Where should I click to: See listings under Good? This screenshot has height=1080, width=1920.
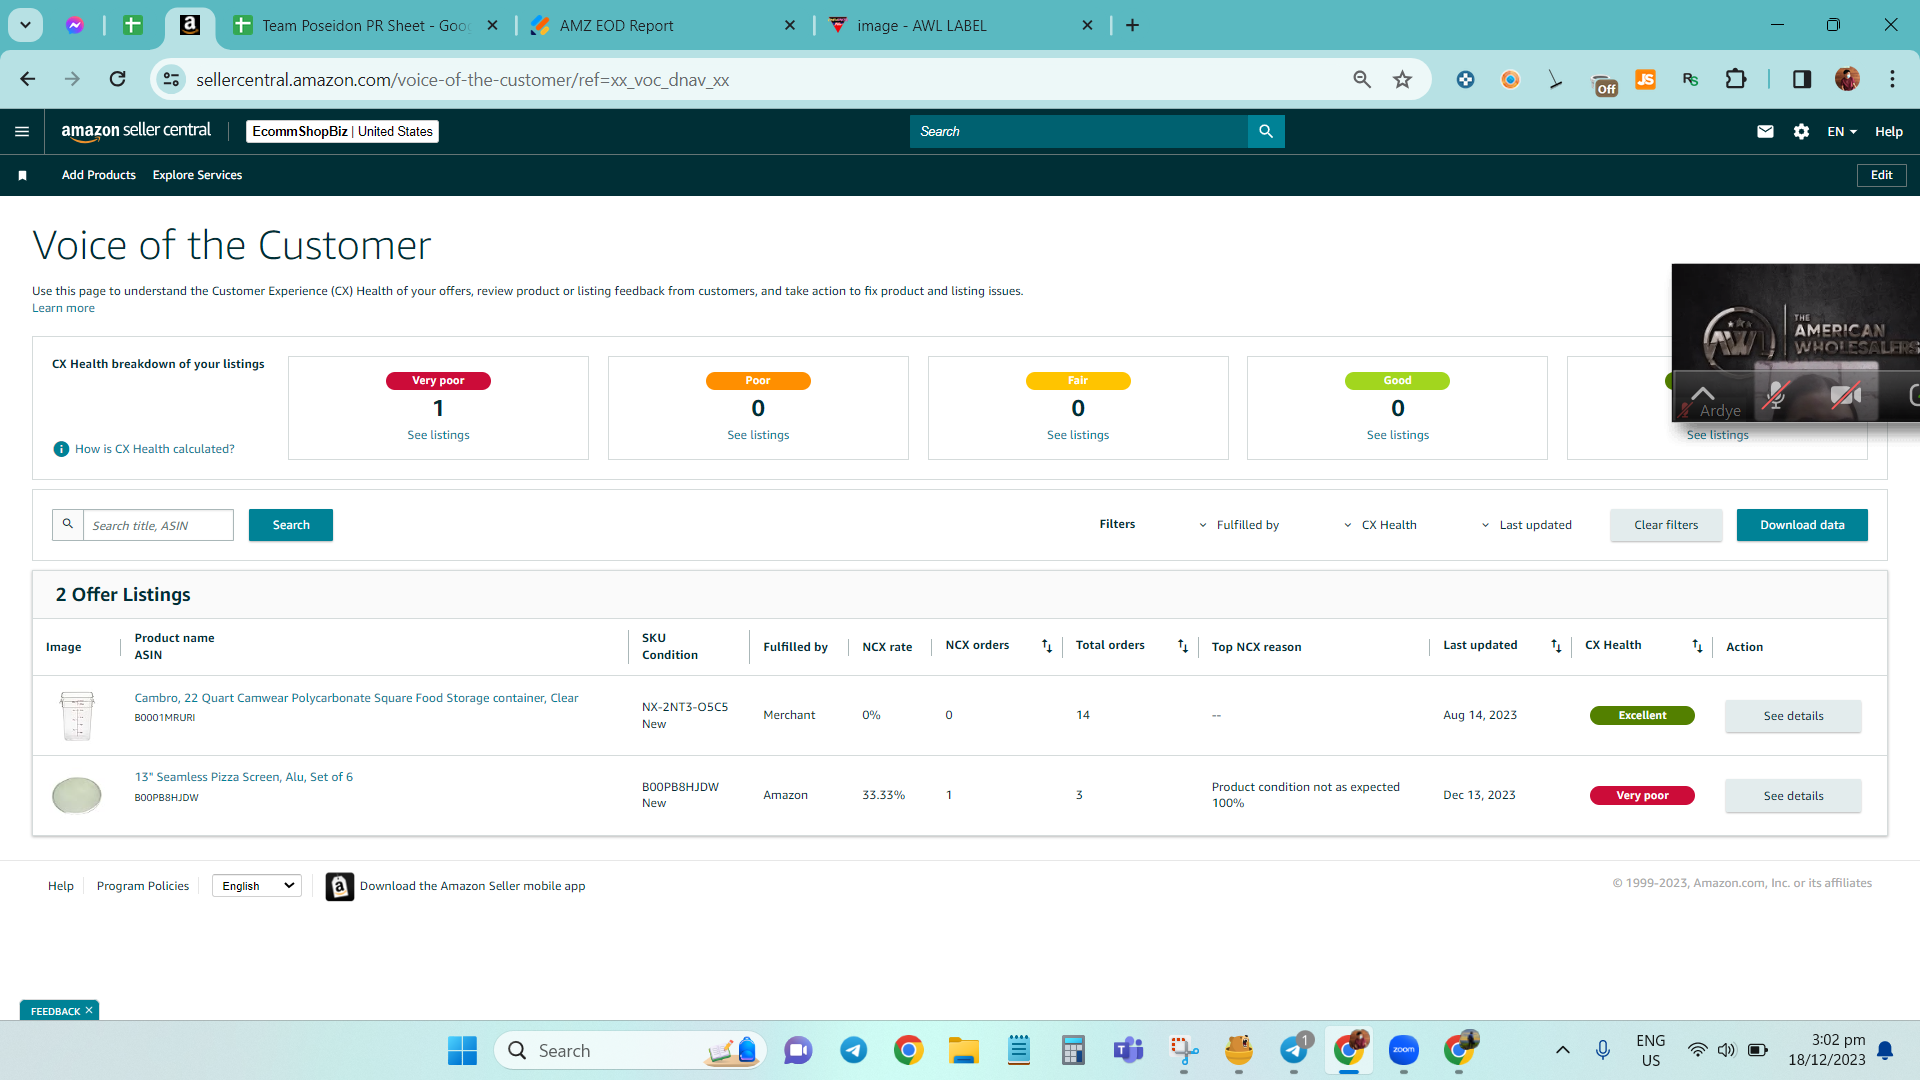click(x=1398, y=435)
